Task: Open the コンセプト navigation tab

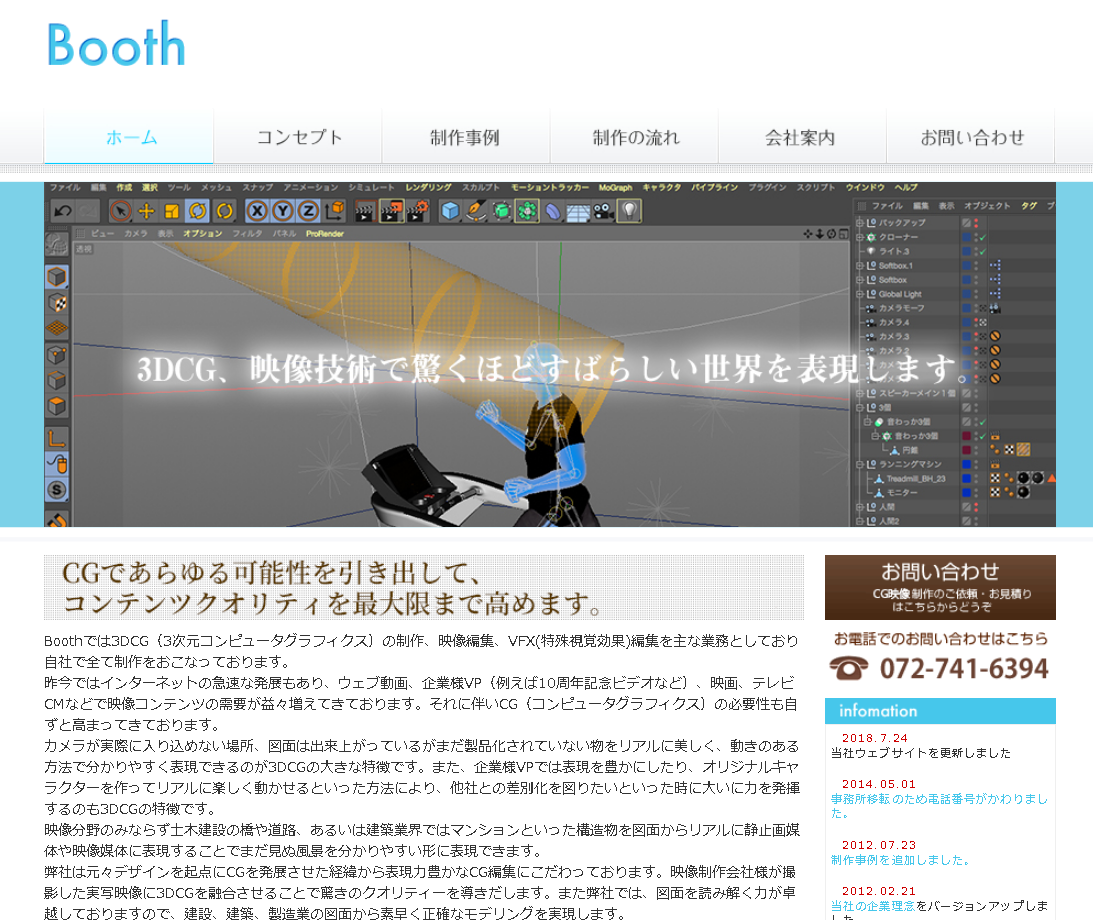Action: 298,137
